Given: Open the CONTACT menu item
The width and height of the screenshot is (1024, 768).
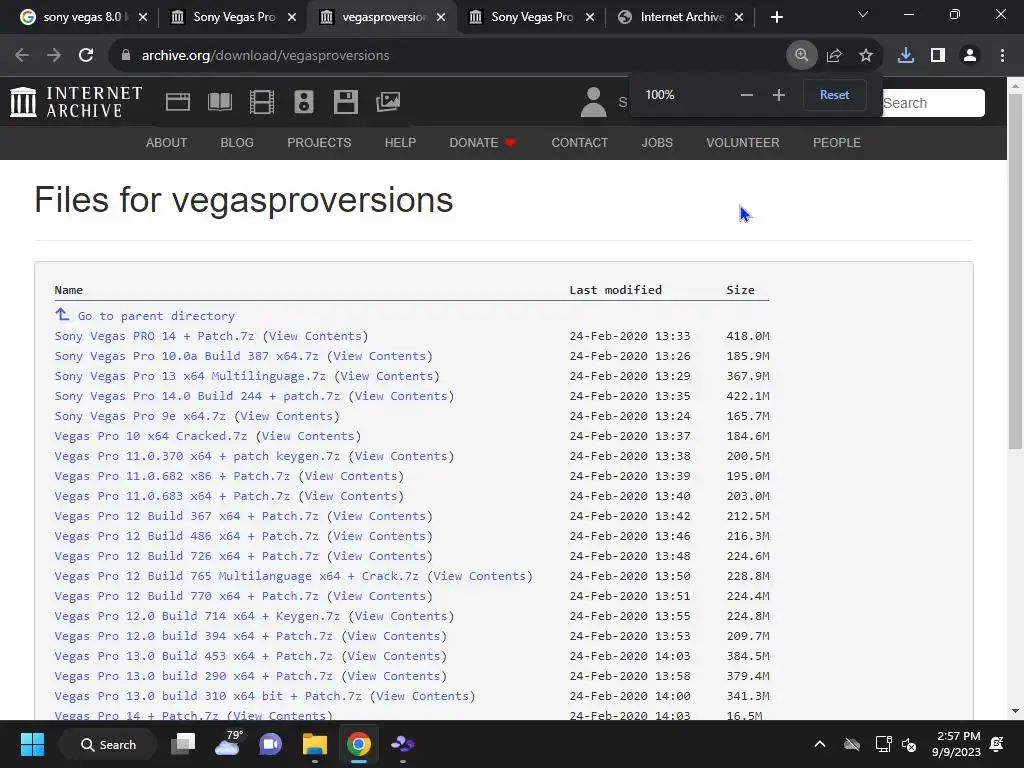Looking at the screenshot, I should point(579,142).
